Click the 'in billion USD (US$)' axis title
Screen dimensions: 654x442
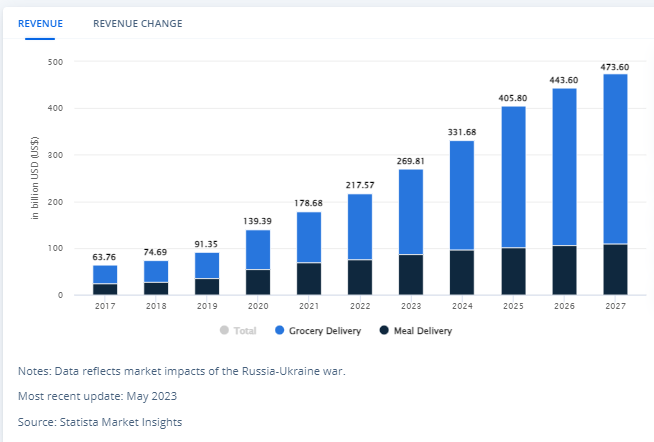(35, 178)
